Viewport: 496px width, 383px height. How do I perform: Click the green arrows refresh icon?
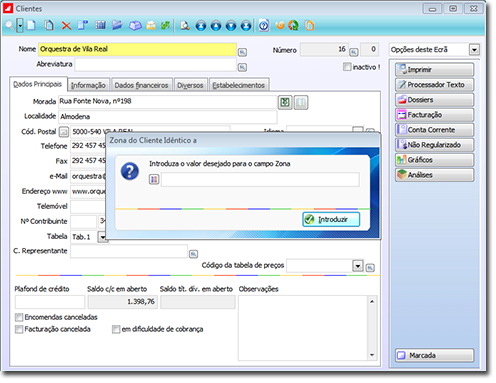[x=165, y=25]
